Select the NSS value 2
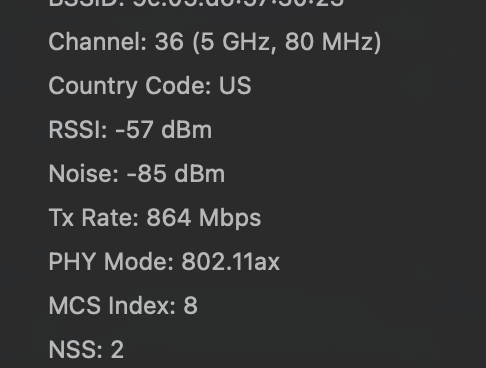The width and height of the screenshot is (486, 368). pos(117,350)
